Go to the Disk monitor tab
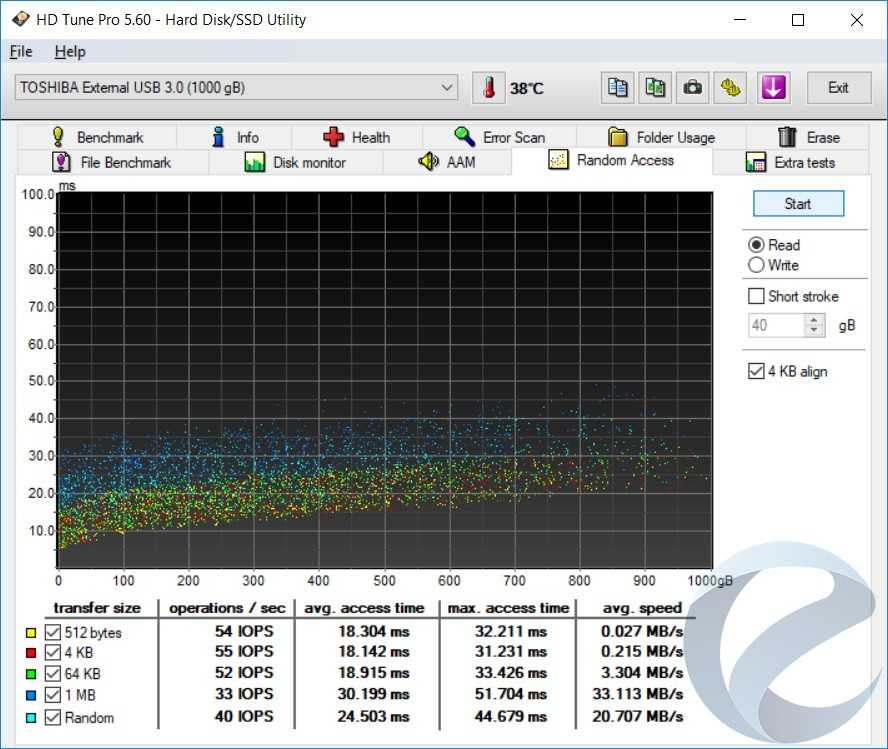 pos(295,162)
